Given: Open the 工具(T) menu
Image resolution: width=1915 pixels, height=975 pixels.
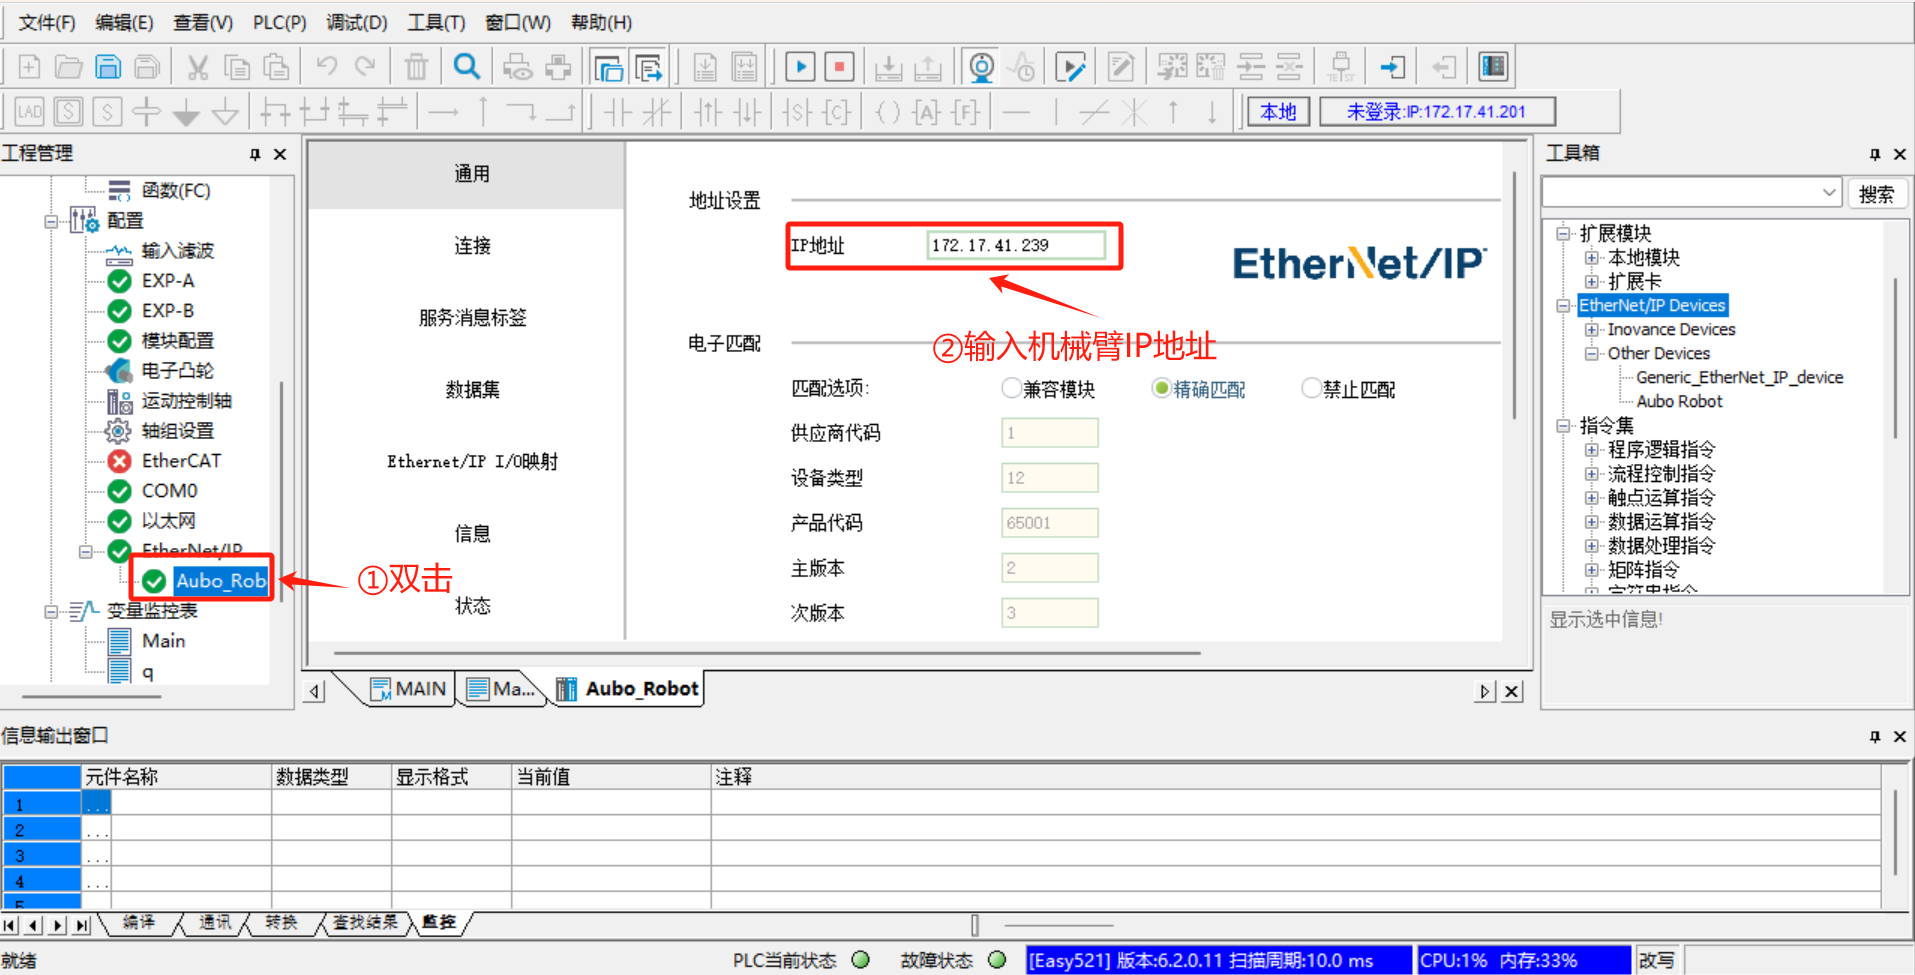Looking at the screenshot, I should click(x=436, y=22).
